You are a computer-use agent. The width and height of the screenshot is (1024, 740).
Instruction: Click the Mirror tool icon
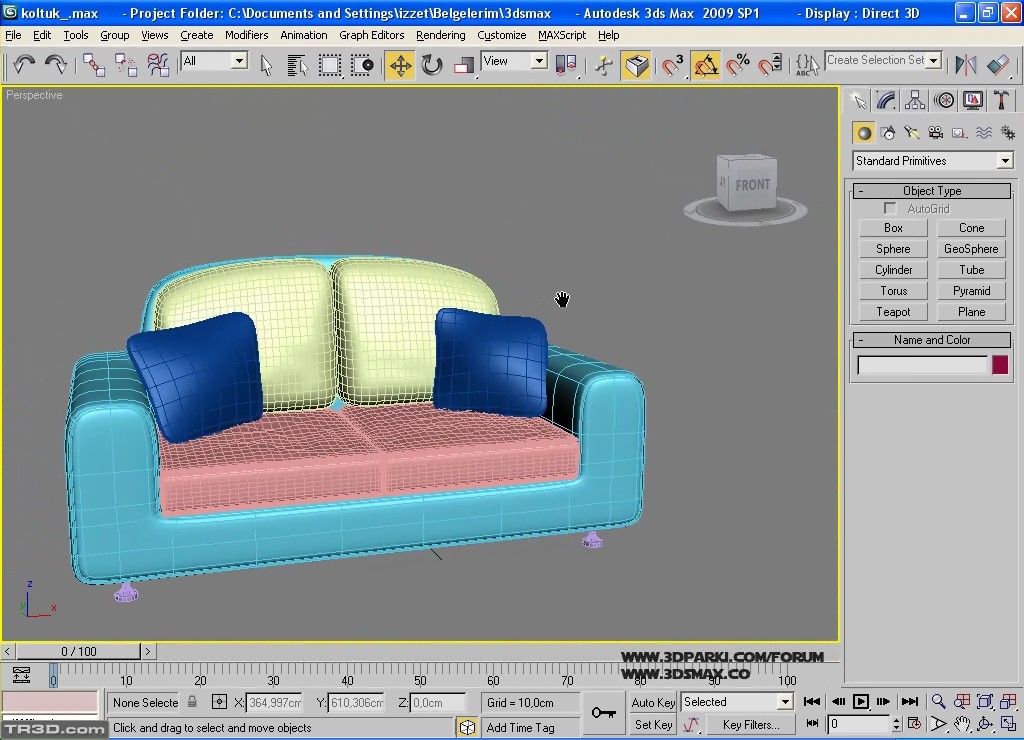(x=965, y=65)
